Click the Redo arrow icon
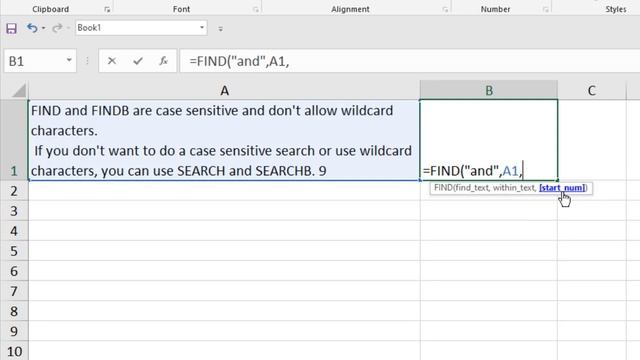 pyautogui.click(x=57, y=28)
